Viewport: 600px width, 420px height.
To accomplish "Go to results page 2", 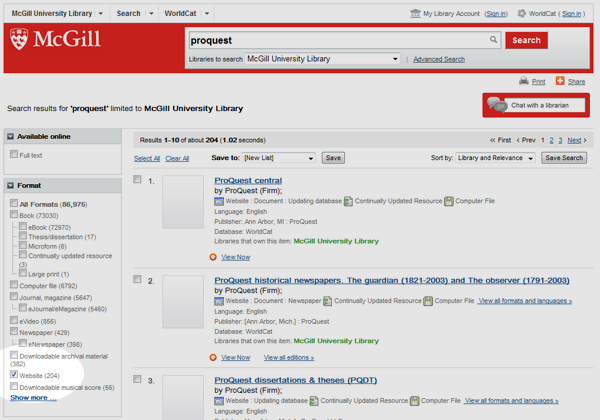I will tap(551, 140).
